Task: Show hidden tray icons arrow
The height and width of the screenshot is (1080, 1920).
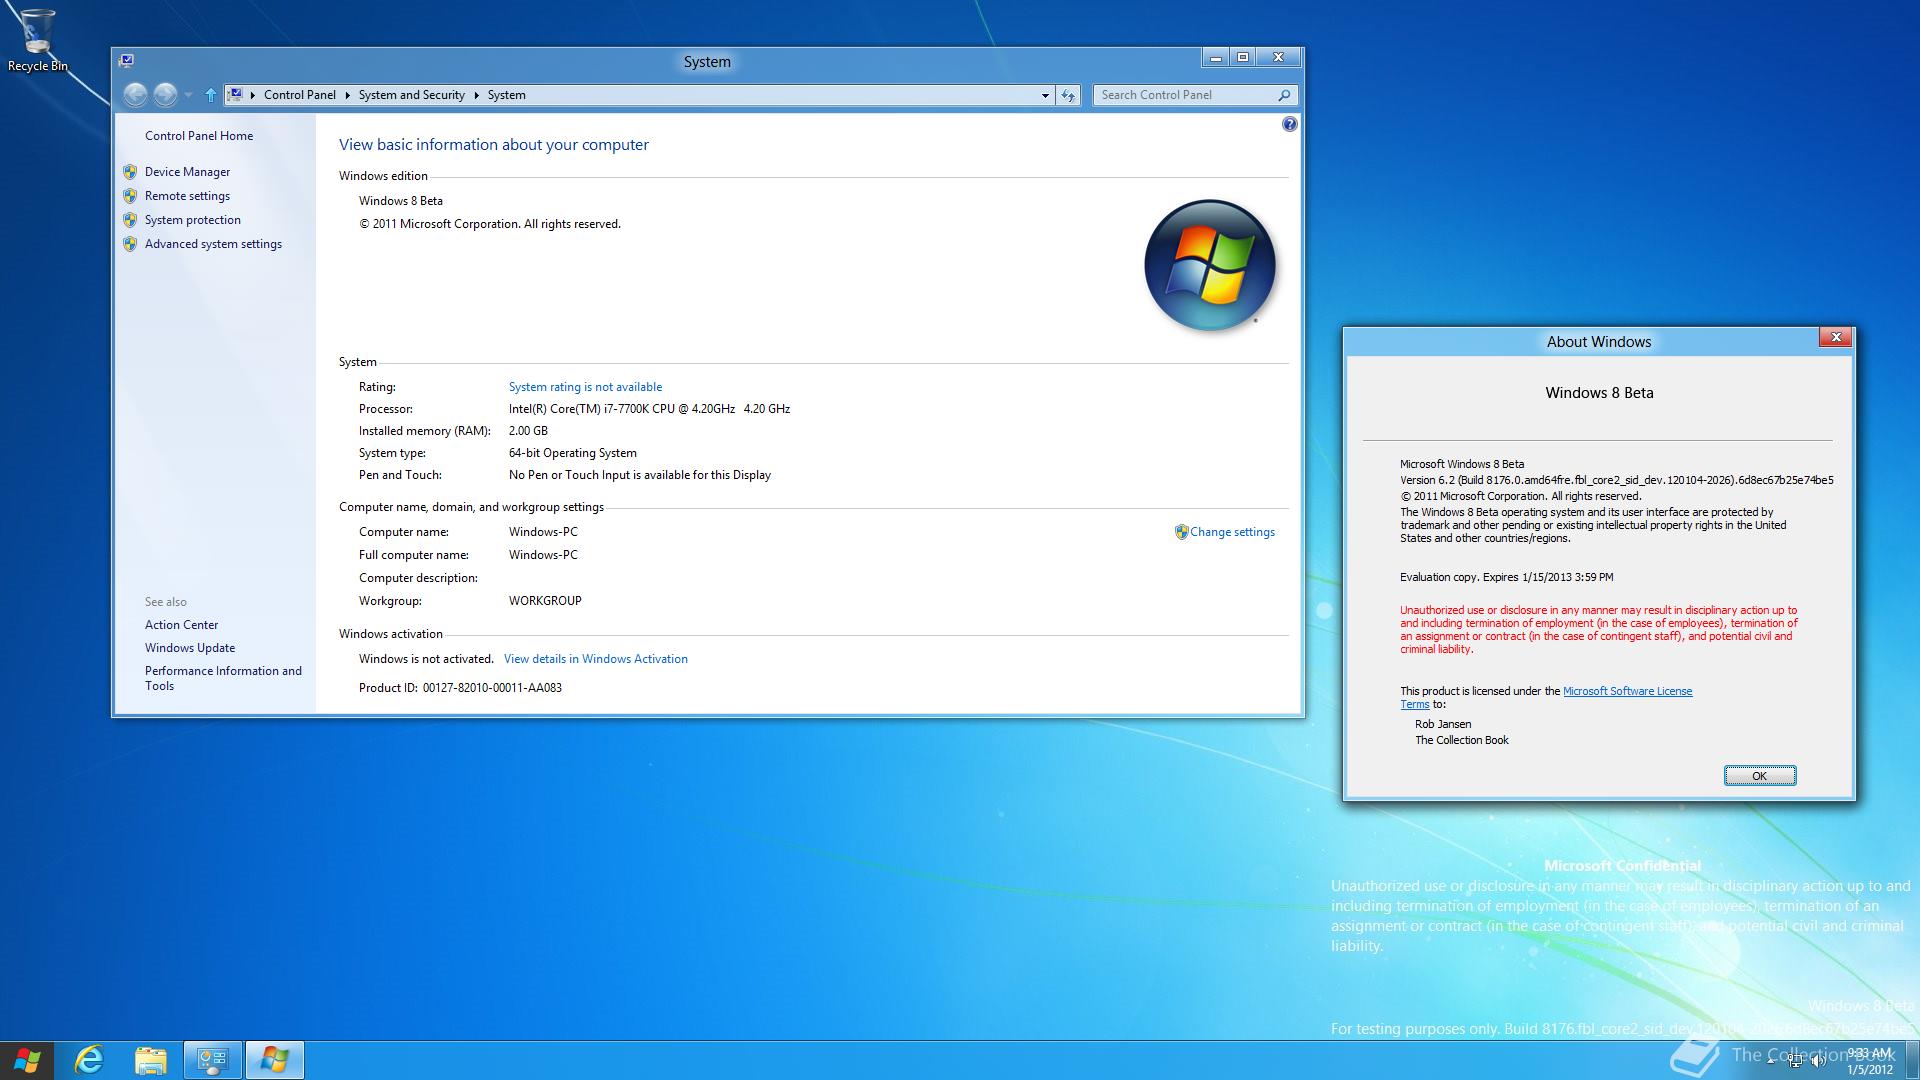Action: pos(1770,1061)
